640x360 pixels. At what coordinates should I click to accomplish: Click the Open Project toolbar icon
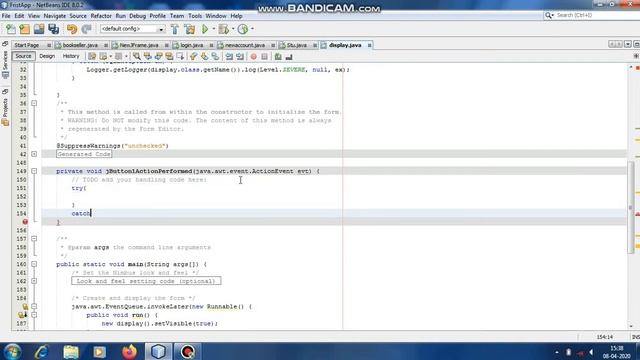39,29
